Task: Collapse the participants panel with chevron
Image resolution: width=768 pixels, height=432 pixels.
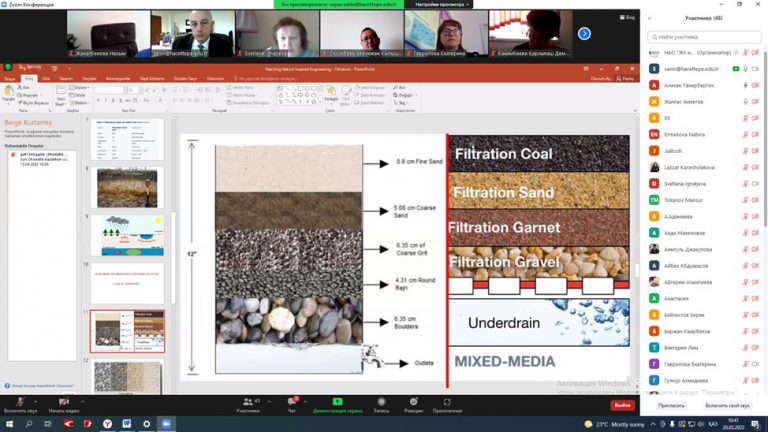Action: point(651,19)
